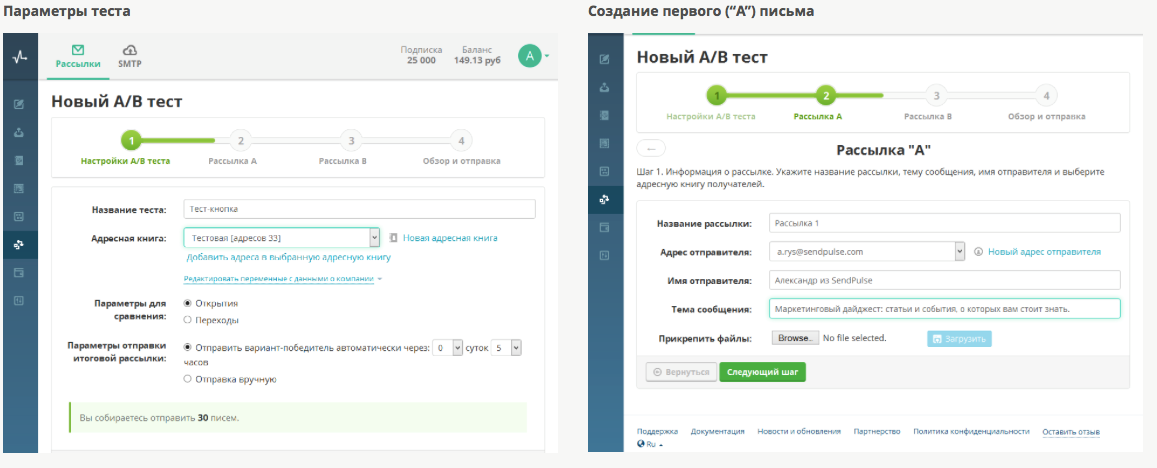Click the icon beside Новая адресная книга
Screen dimensions: 1157x468
pyautogui.click(x=393, y=238)
